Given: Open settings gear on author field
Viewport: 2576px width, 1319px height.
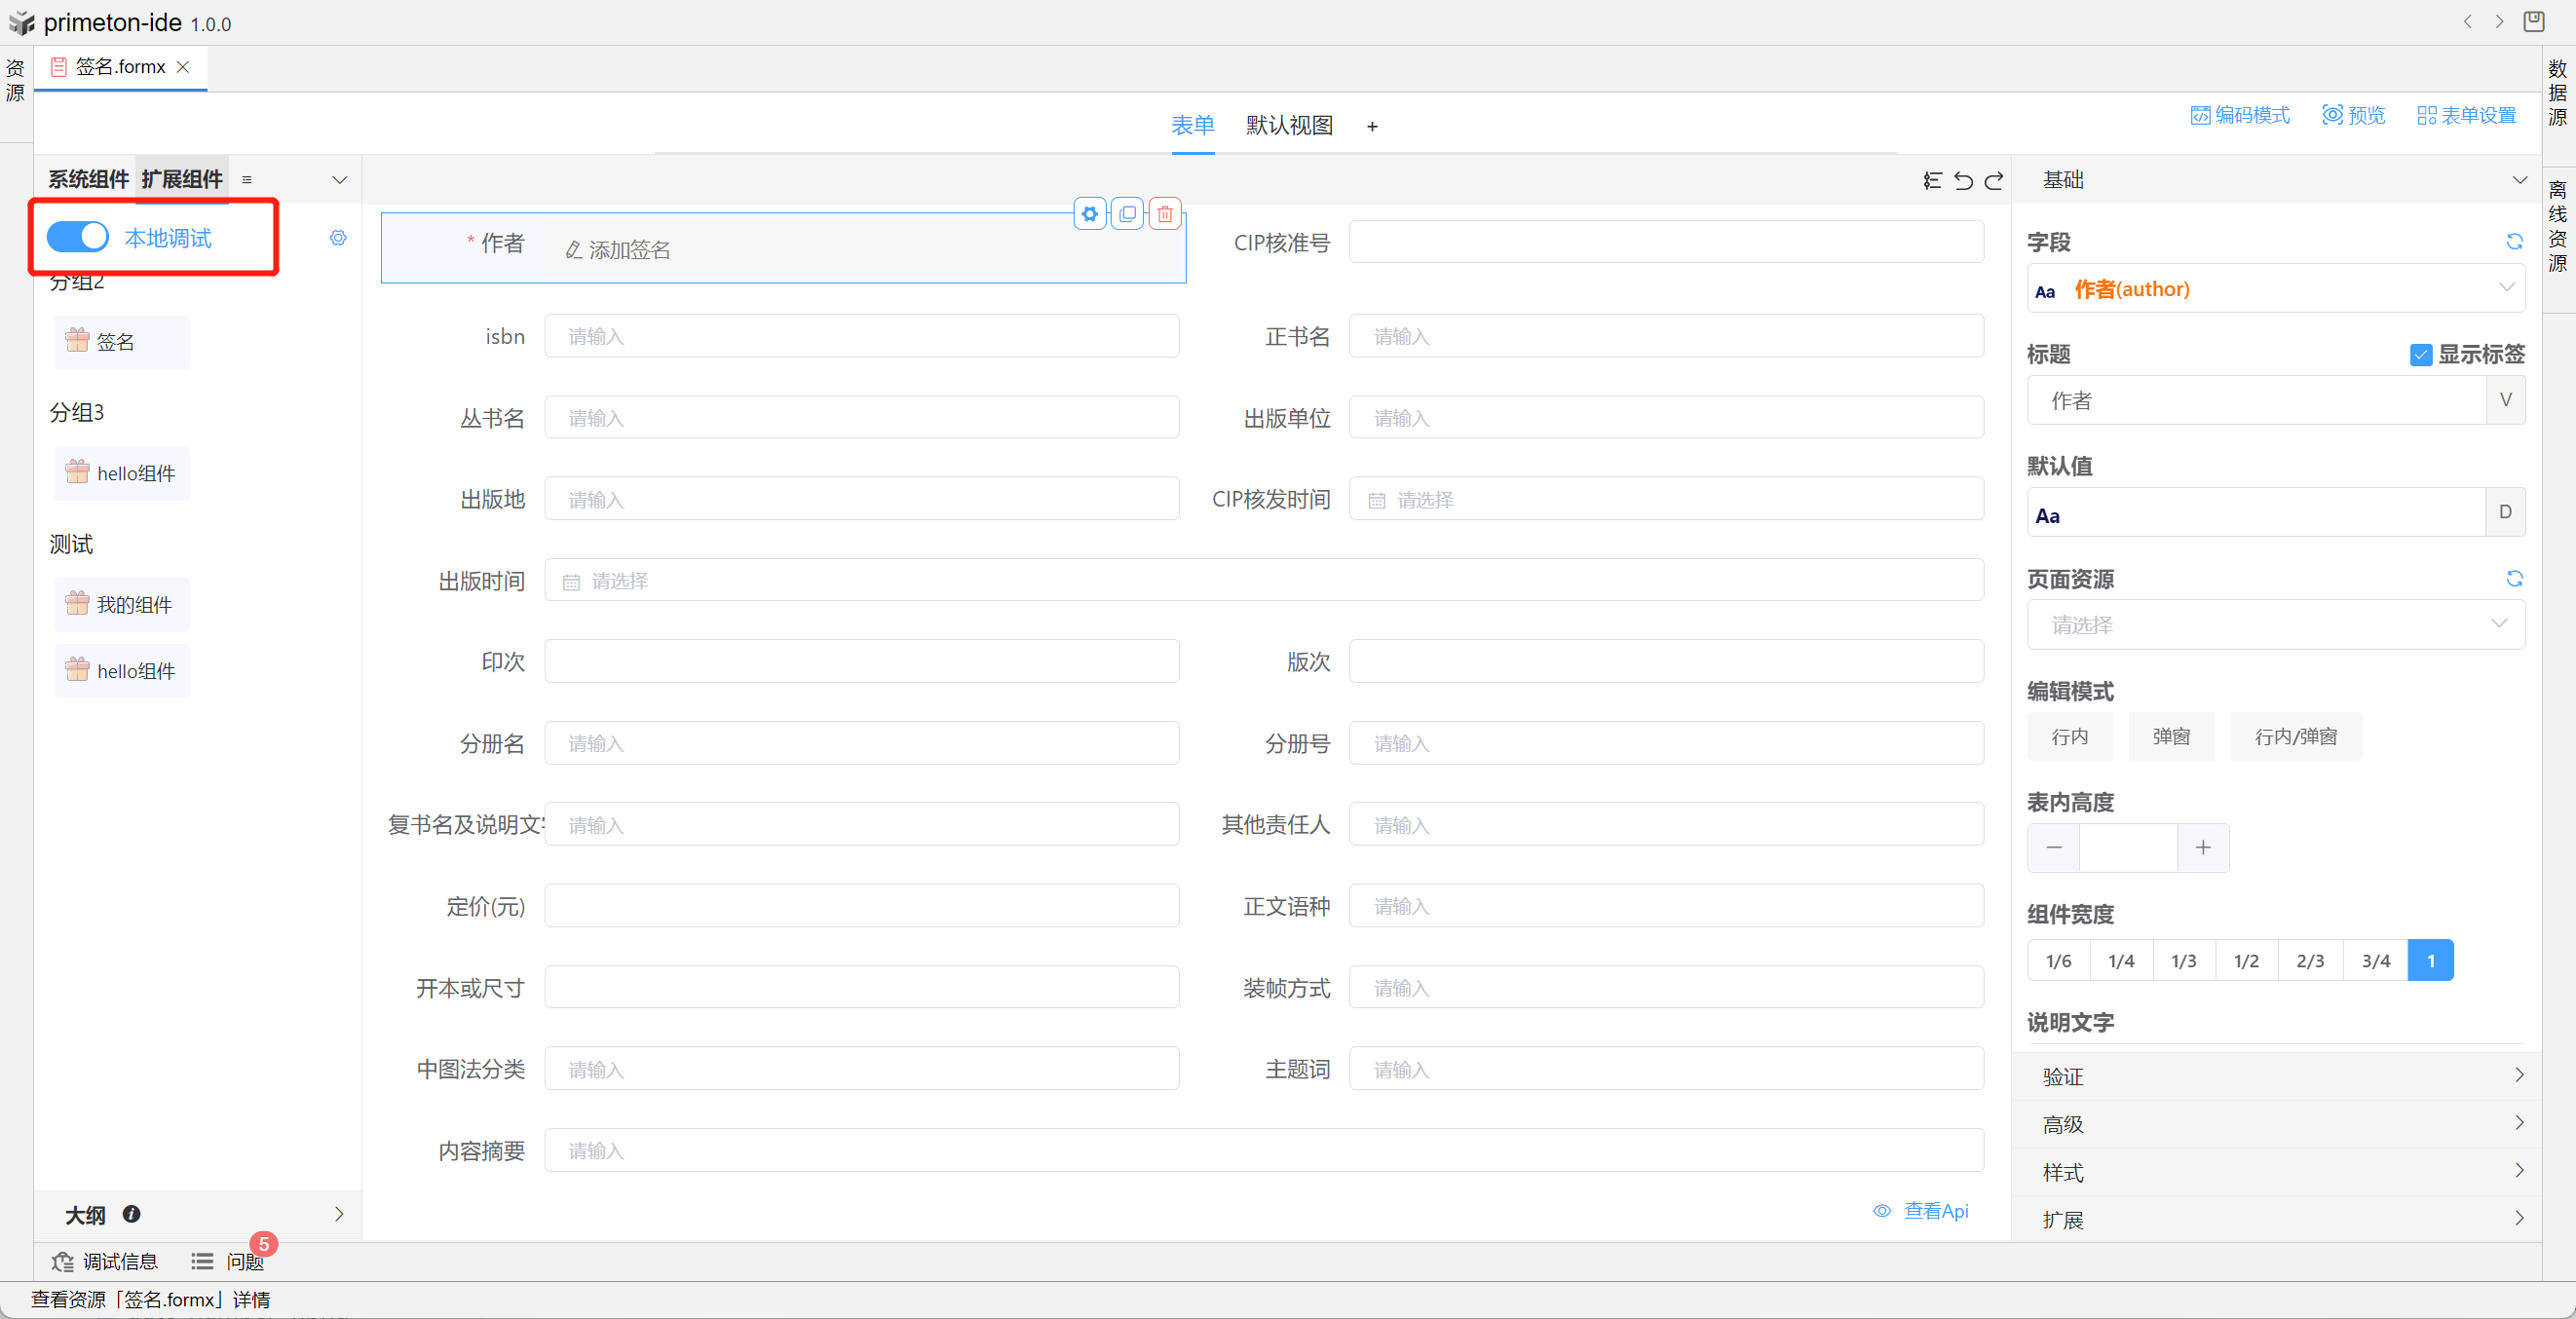Looking at the screenshot, I should tap(1090, 214).
